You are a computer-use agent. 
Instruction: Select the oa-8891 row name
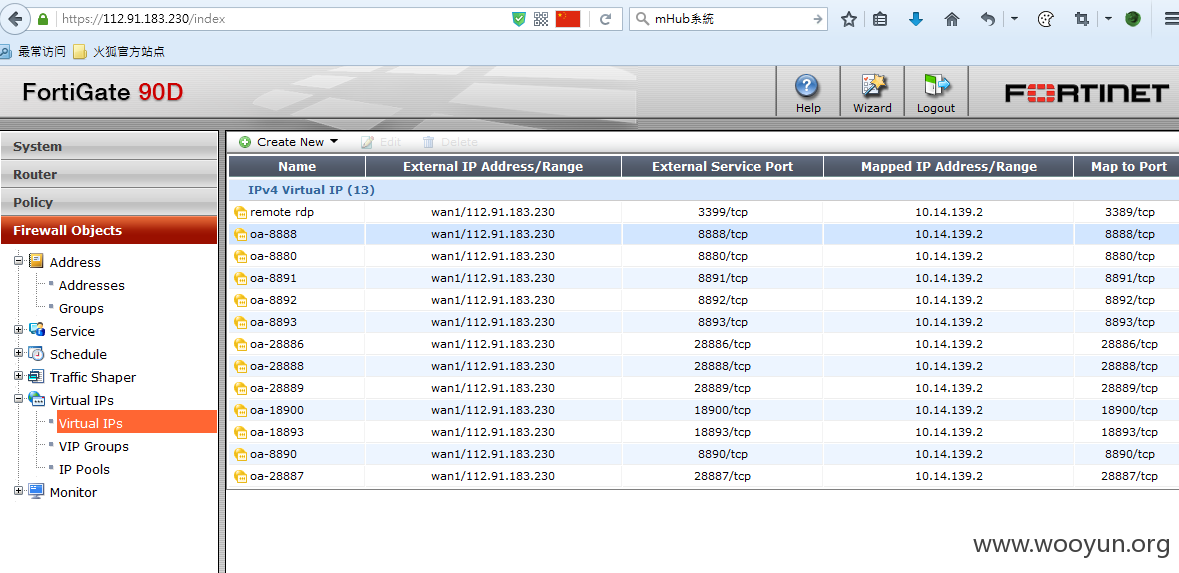(273, 278)
